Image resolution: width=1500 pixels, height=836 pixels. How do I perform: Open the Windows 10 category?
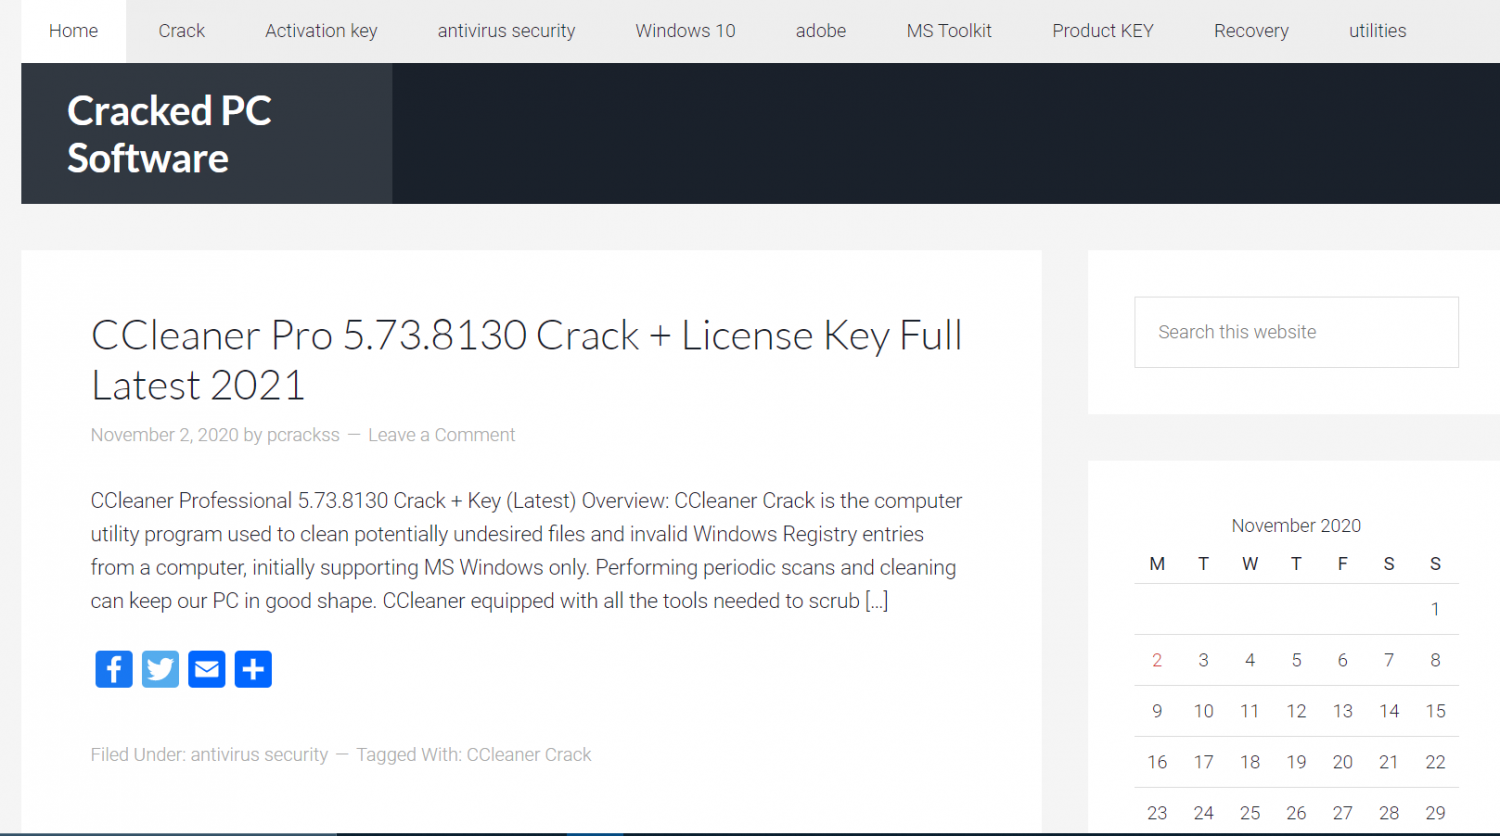(x=685, y=31)
